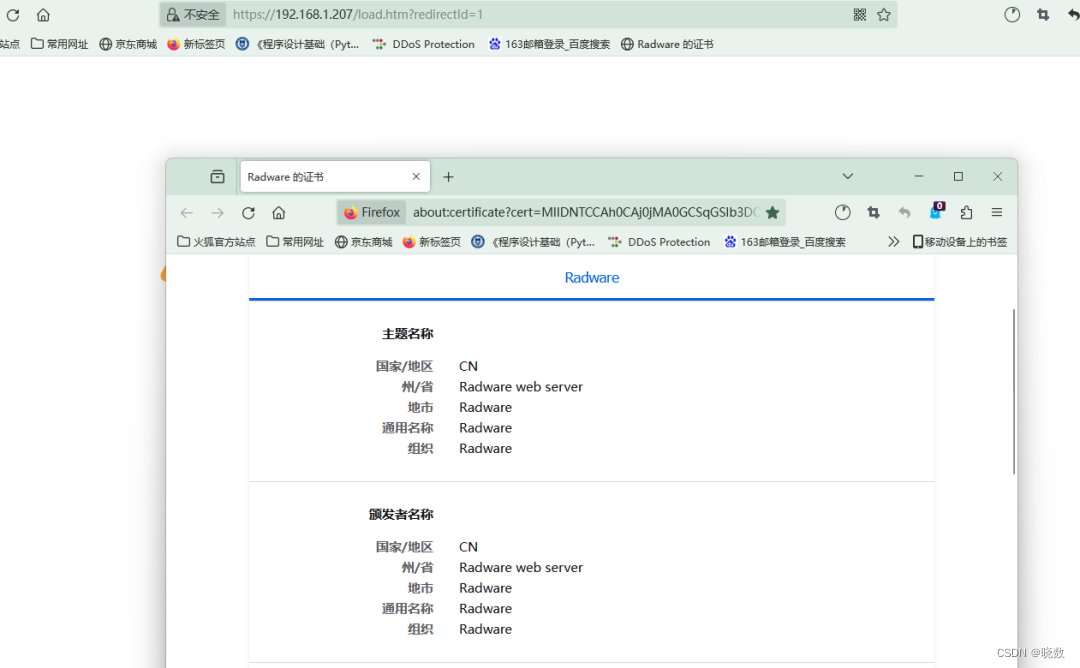This screenshot has width=1080, height=668.
Task: Click the certificate page vertical scrollbar
Action: [1014, 392]
